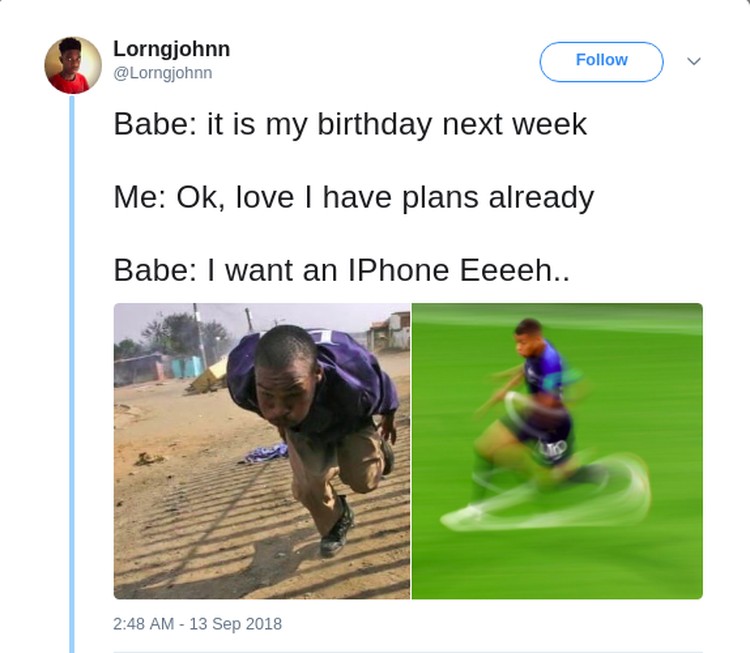Click the Follow button
Screen dimensions: 750x653
point(601,61)
